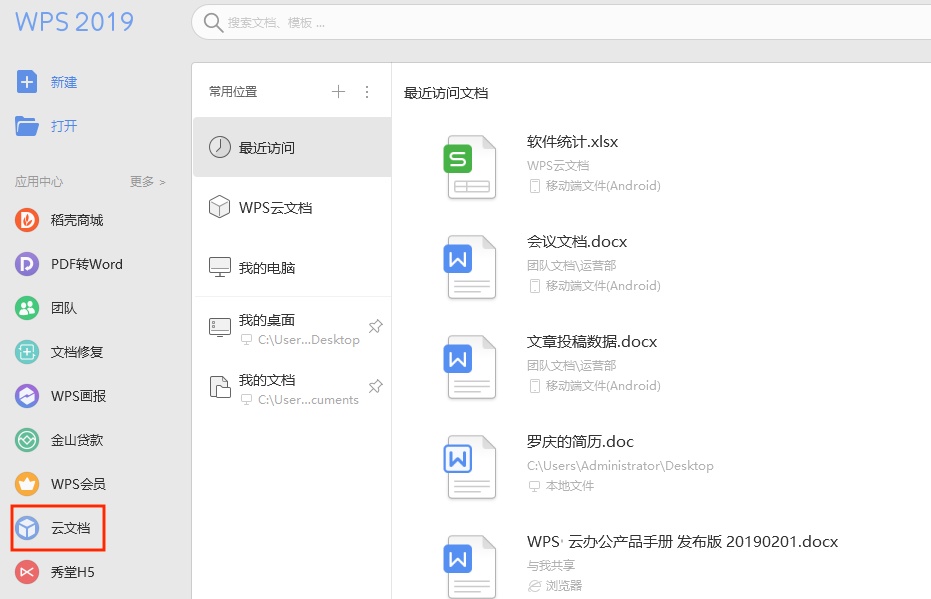Click the blue folder Open icon
This screenshot has height=599, width=931.
(x=27, y=126)
